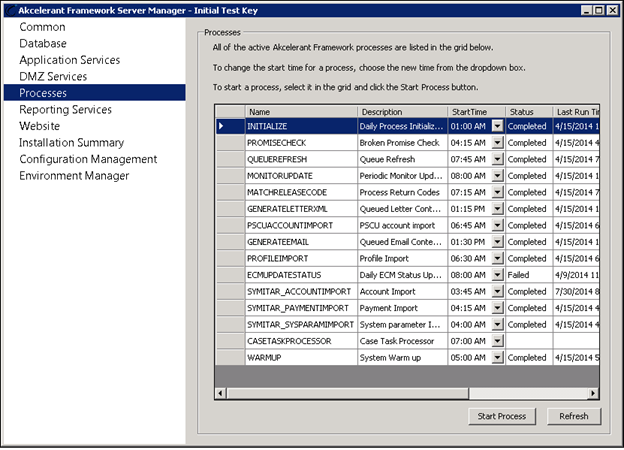Screen dimensions: 624x450
Task: Select the SYMITAR_ACCOUNTIMPORT process name
Action: coord(299,291)
